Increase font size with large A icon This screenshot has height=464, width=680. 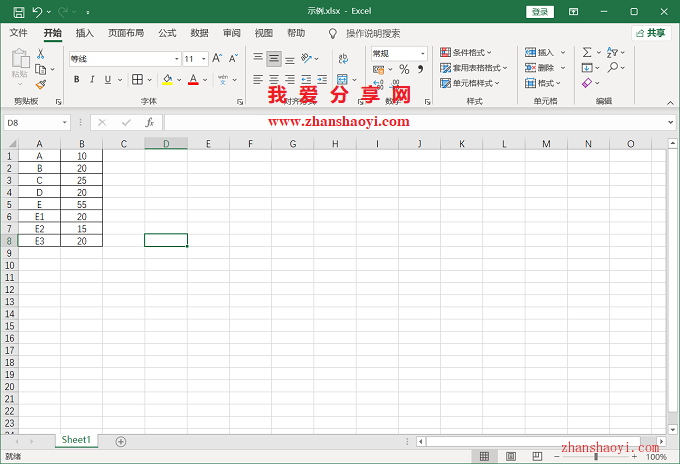217,58
